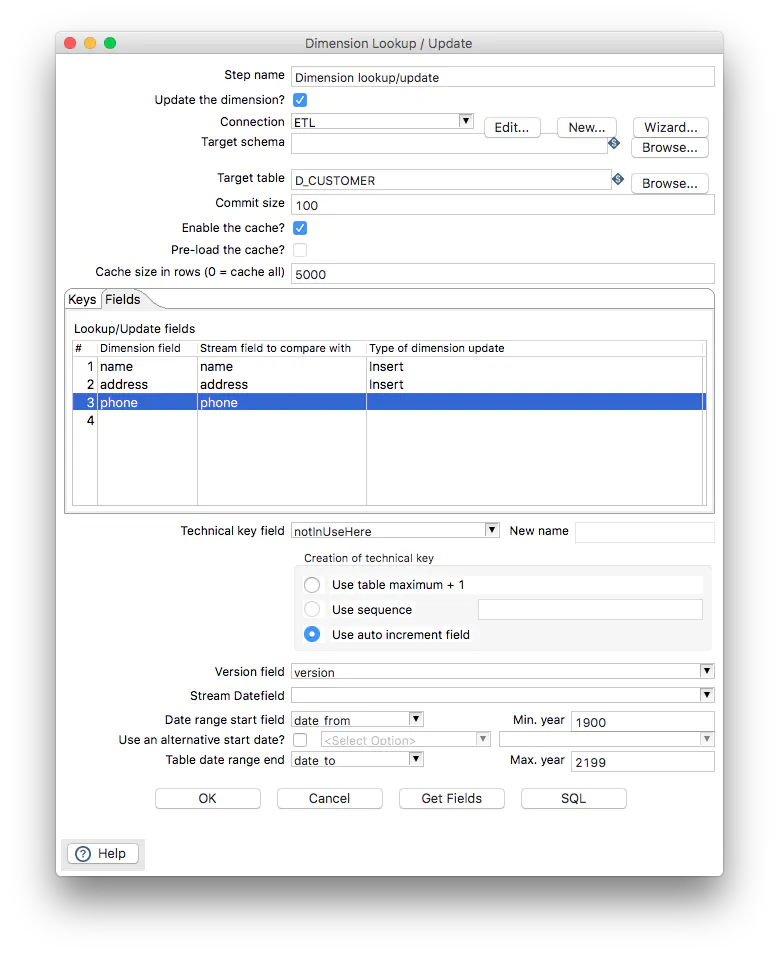Browse for the target table
Image resolution: width=779 pixels, height=956 pixels.
click(669, 184)
